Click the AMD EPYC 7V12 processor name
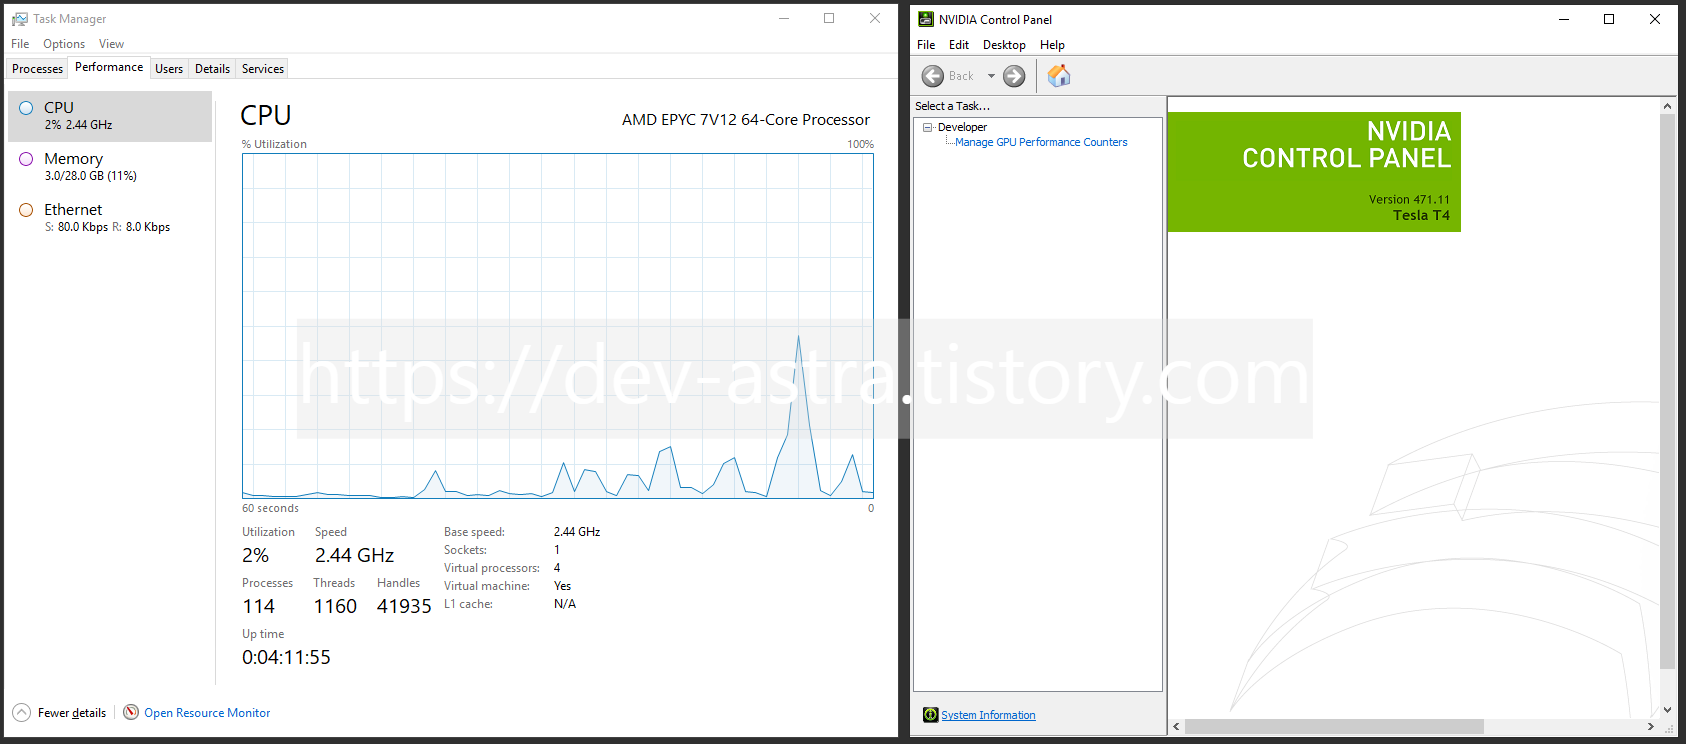 point(746,120)
